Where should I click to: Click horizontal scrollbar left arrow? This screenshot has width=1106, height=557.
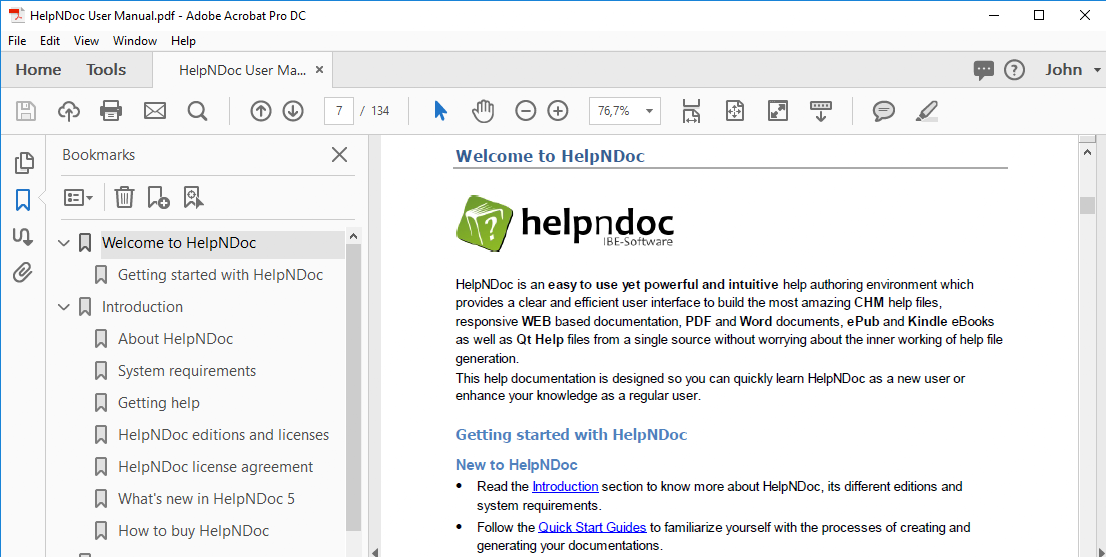[375, 551]
